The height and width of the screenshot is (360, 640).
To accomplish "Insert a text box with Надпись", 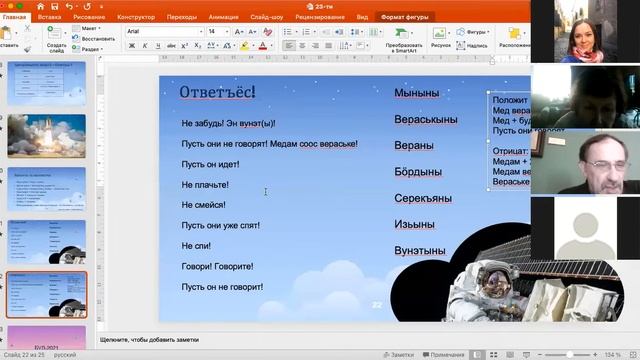I will 472,46.
